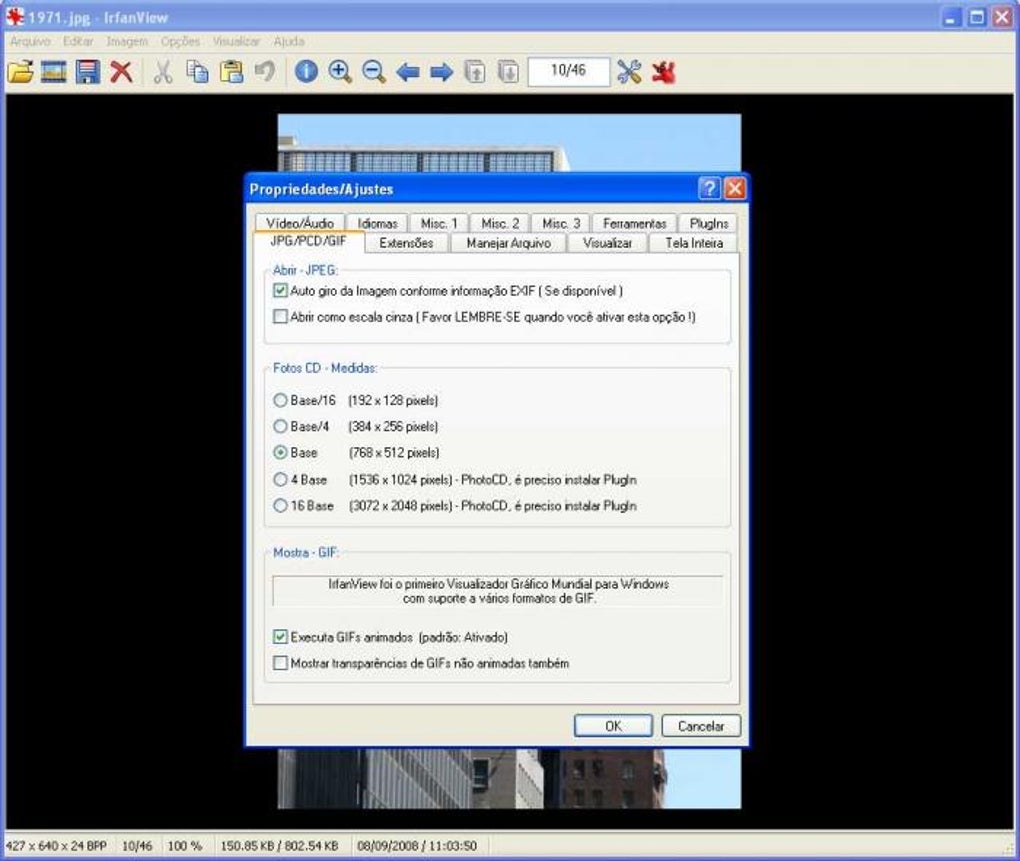The height and width of the screenshot is (861, 1020).
Task: Copy image using the copy icon
Action: click(197, 71)
